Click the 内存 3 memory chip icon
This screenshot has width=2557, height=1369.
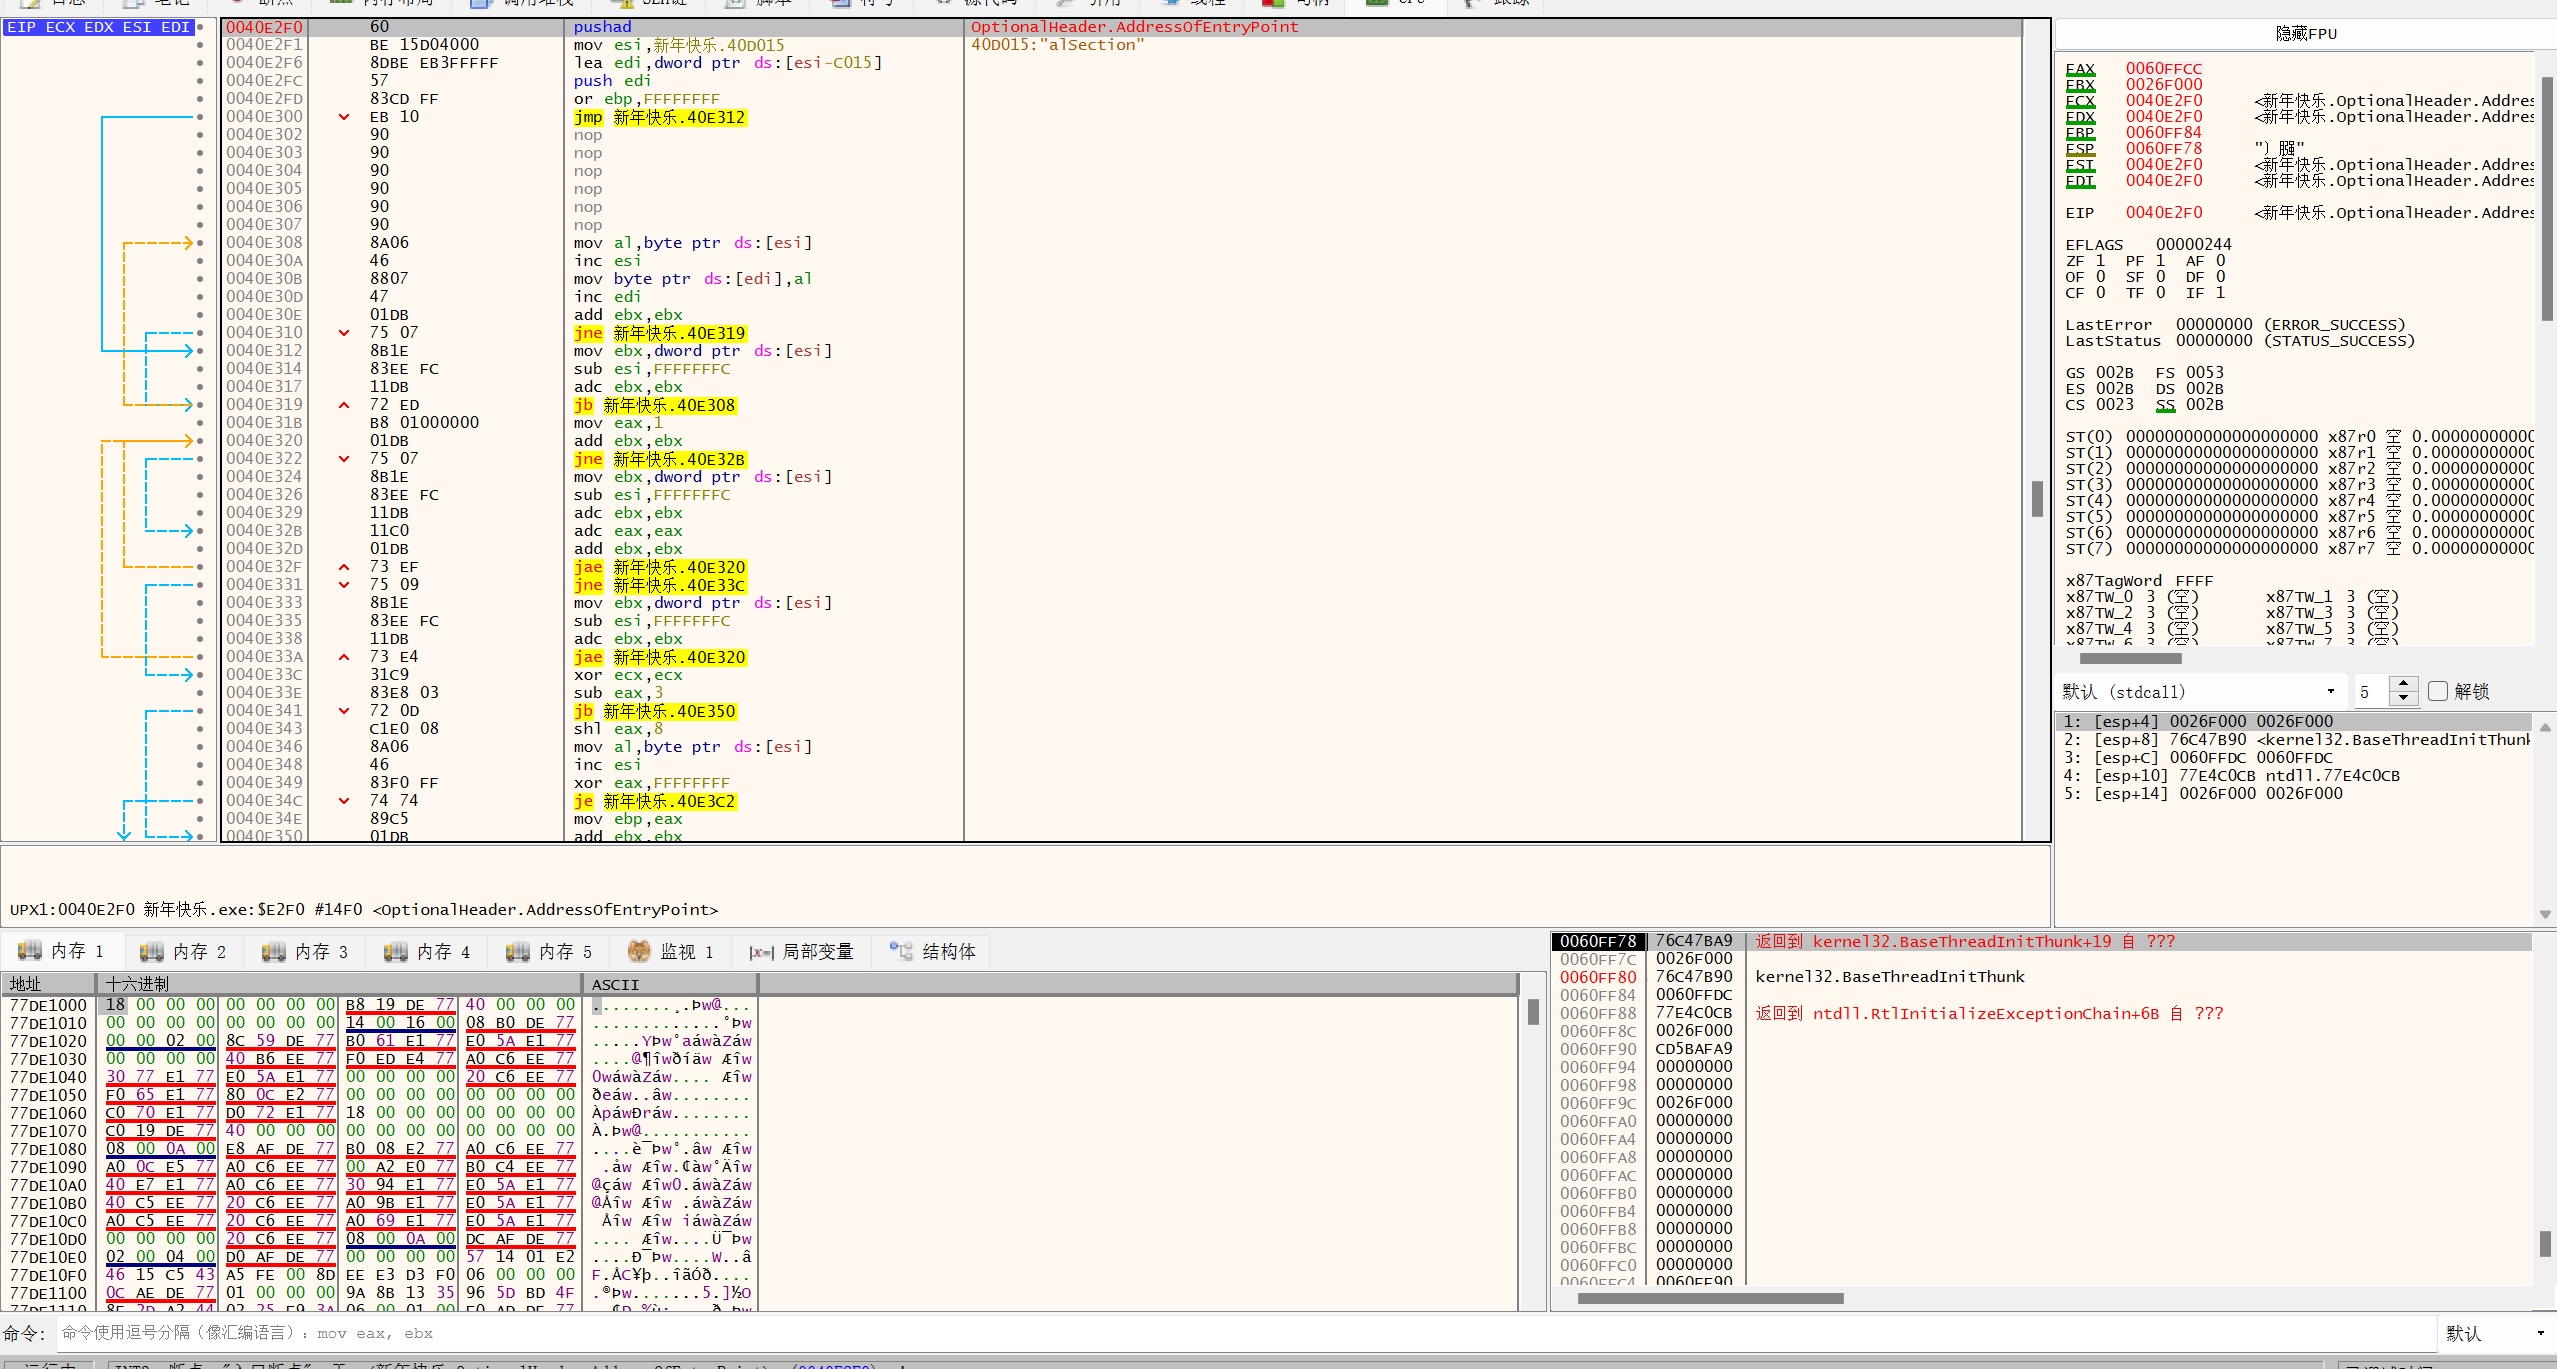[273, 951]
